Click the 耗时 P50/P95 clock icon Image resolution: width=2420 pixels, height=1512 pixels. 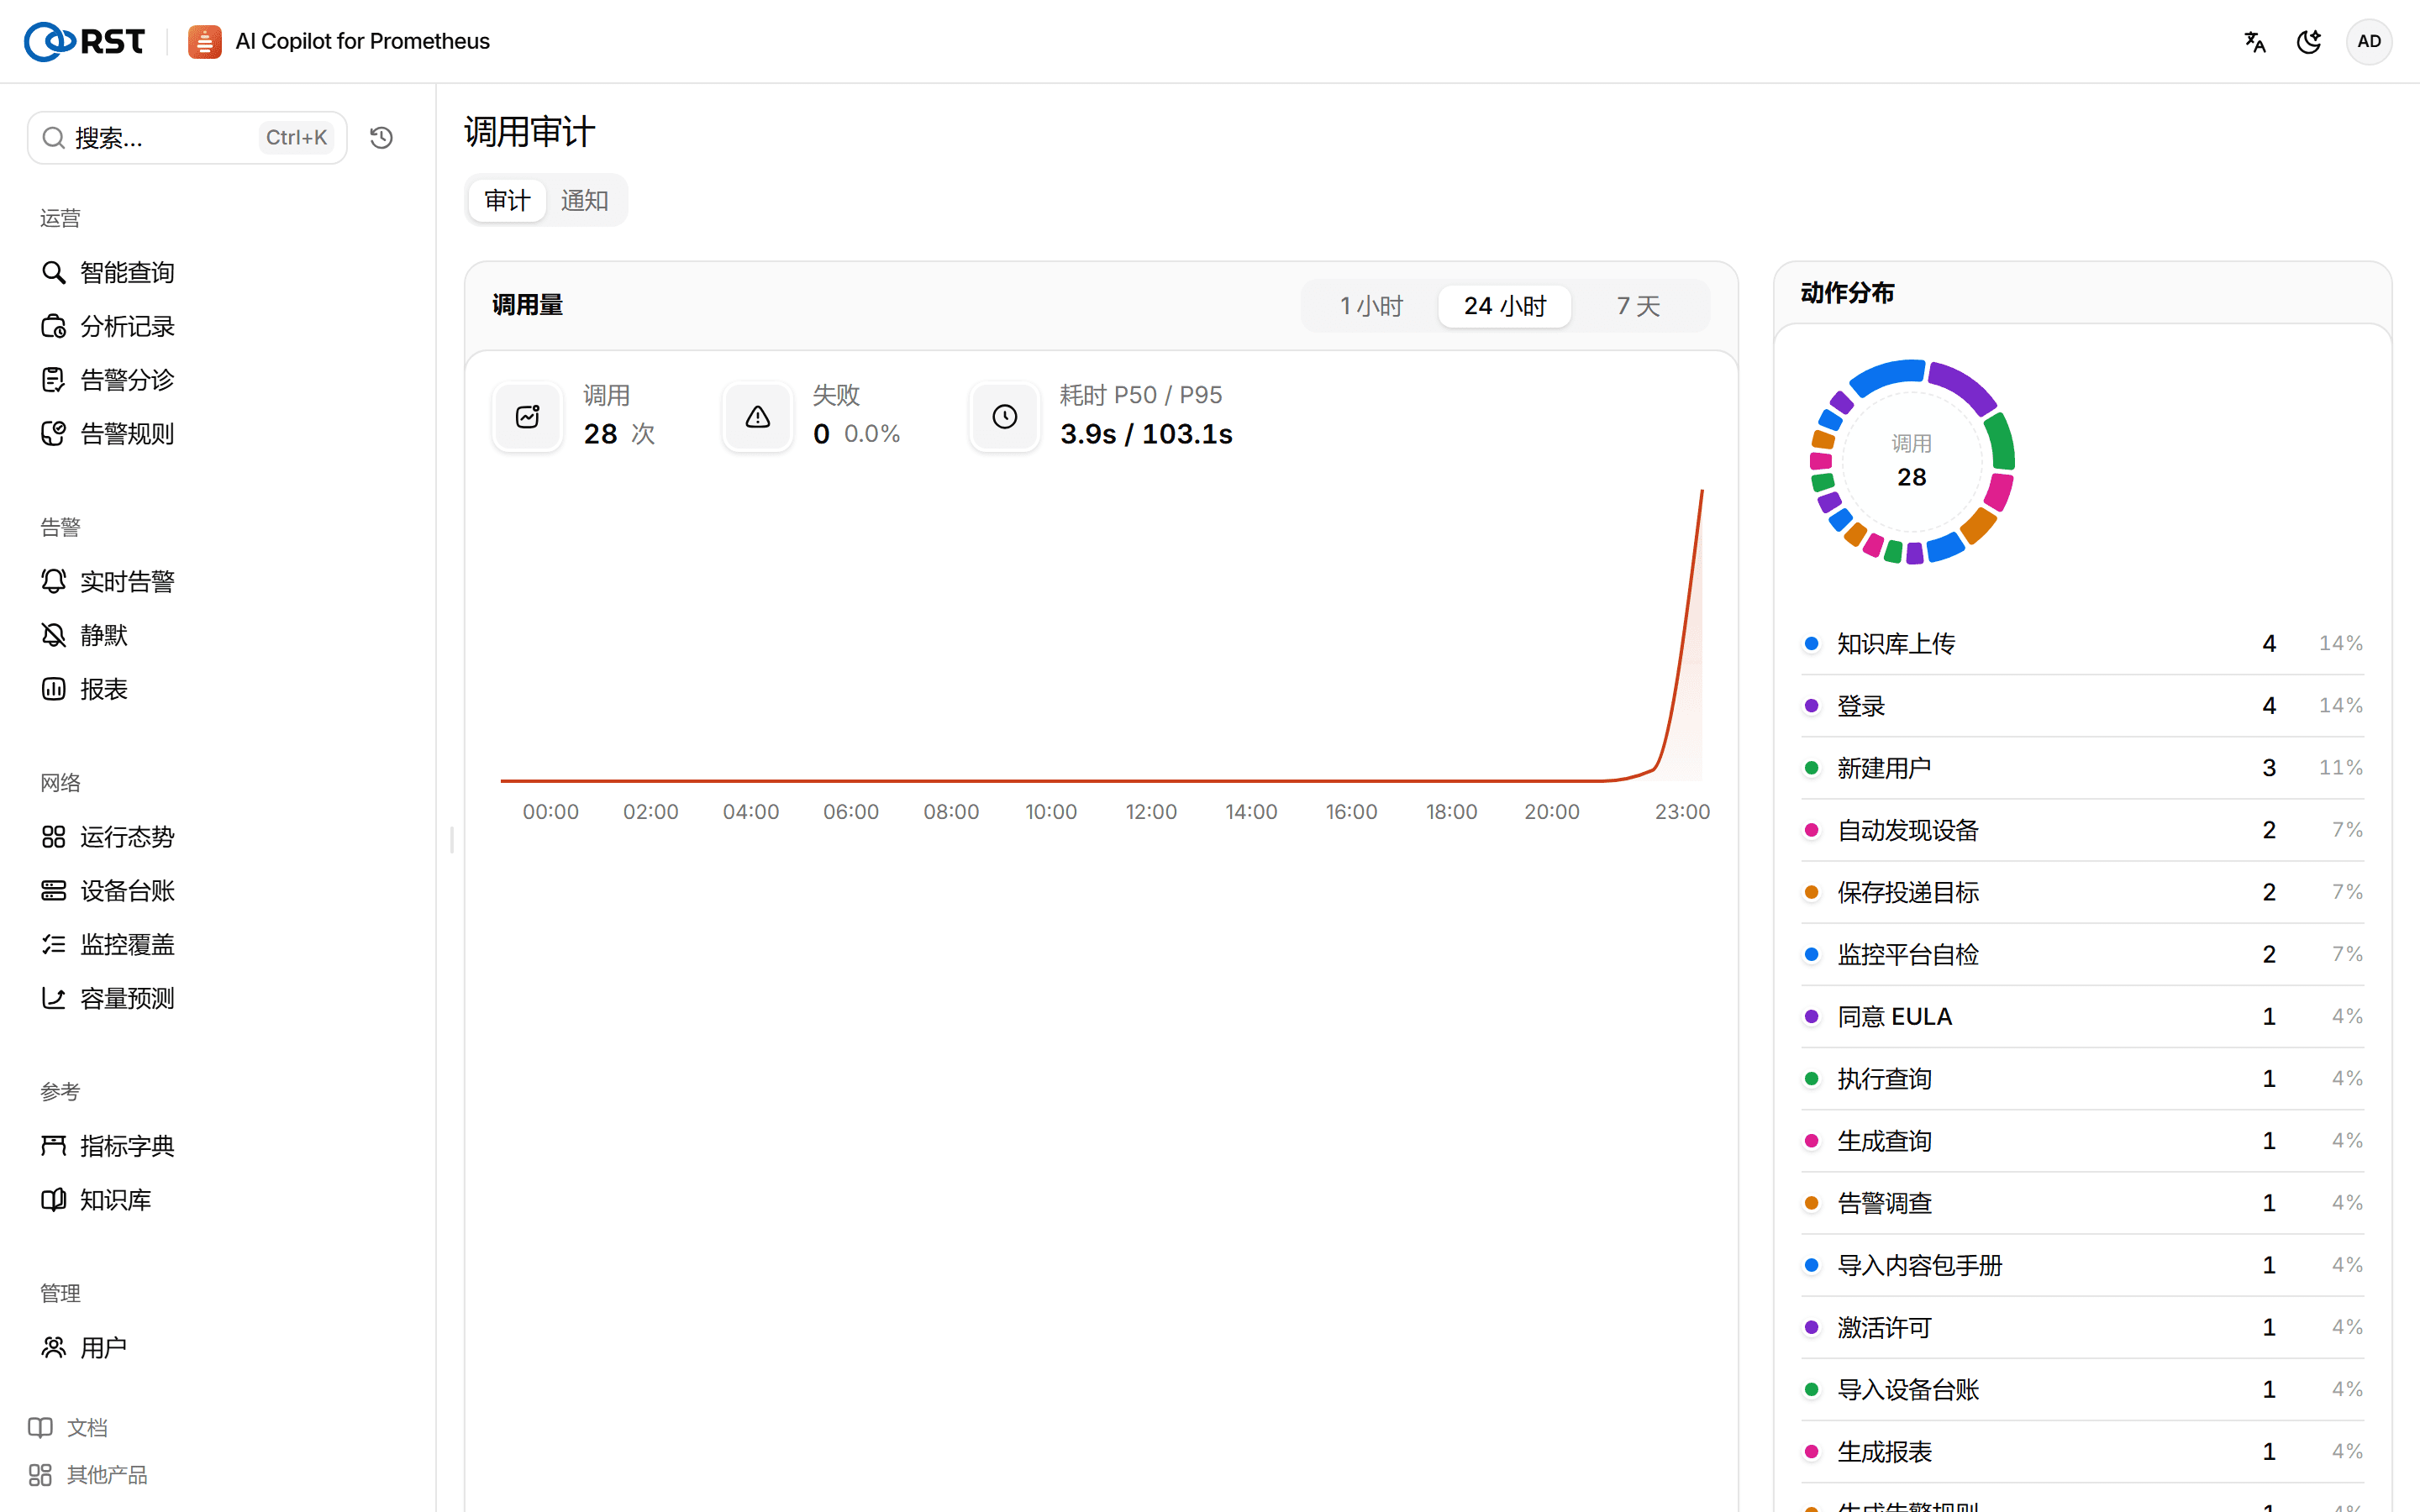(x=1005, y=417)
